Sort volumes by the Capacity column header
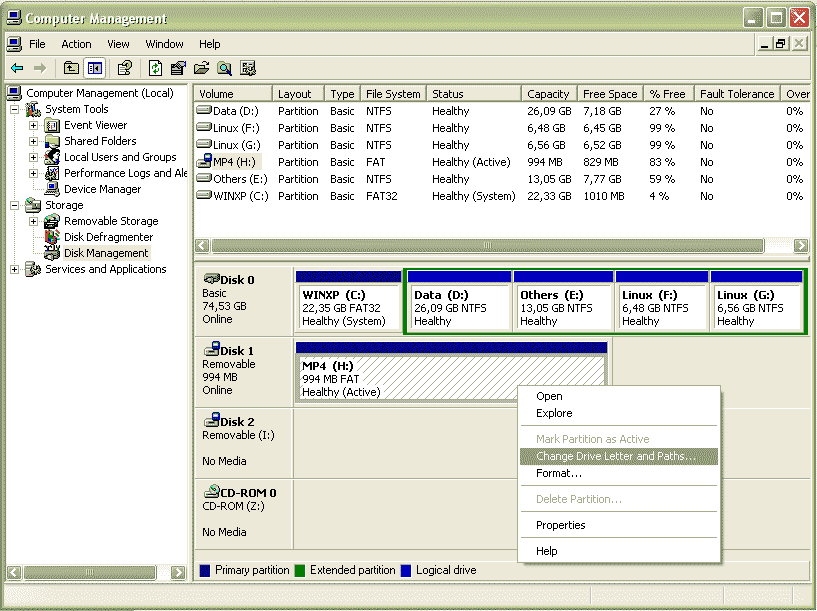Viewport: 817px width, 611px height. pos(548,94)
